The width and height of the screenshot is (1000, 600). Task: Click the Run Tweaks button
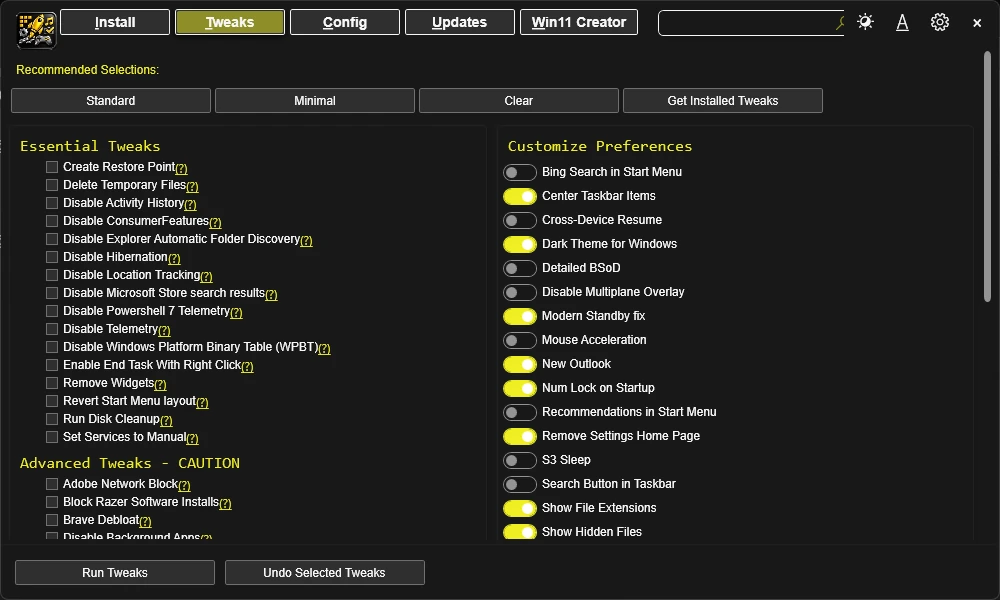[115, 573]
